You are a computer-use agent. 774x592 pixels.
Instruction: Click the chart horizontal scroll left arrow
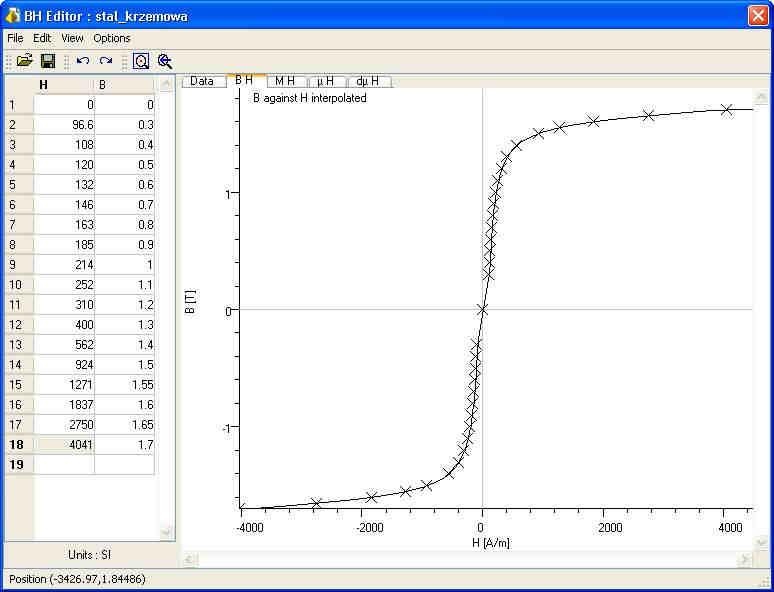click(x=191, y=559)
